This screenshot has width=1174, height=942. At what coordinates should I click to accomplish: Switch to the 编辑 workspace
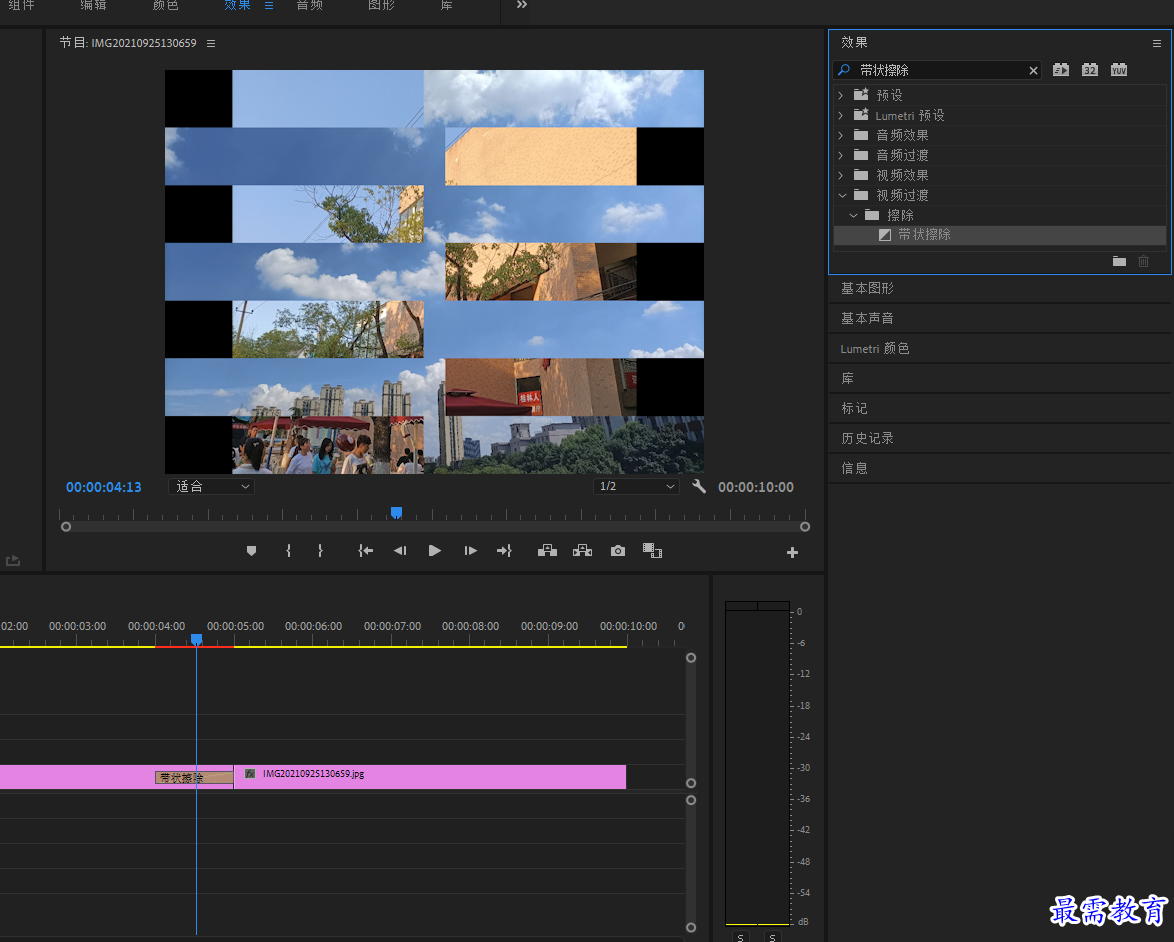94,5
